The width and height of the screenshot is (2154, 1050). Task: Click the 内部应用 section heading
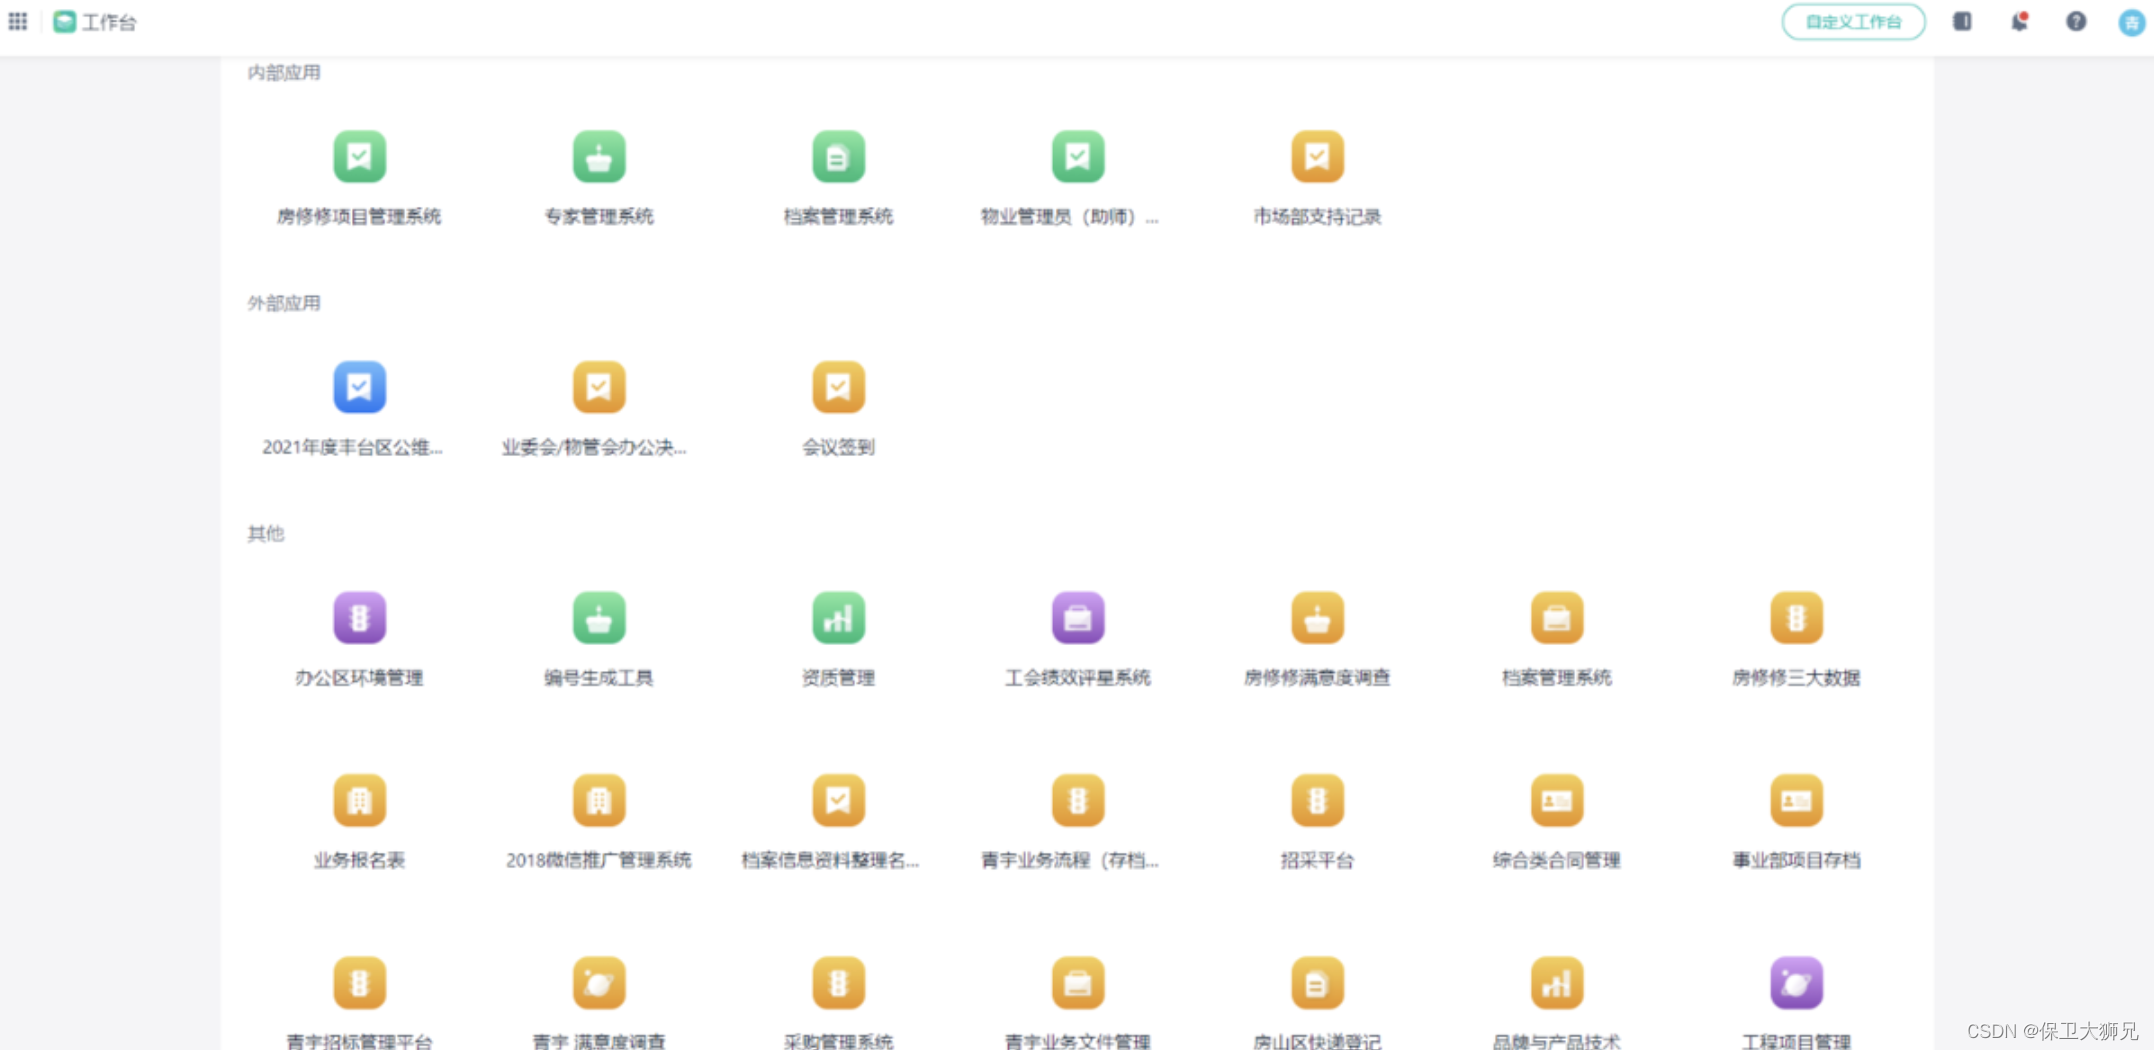[284, 72]
